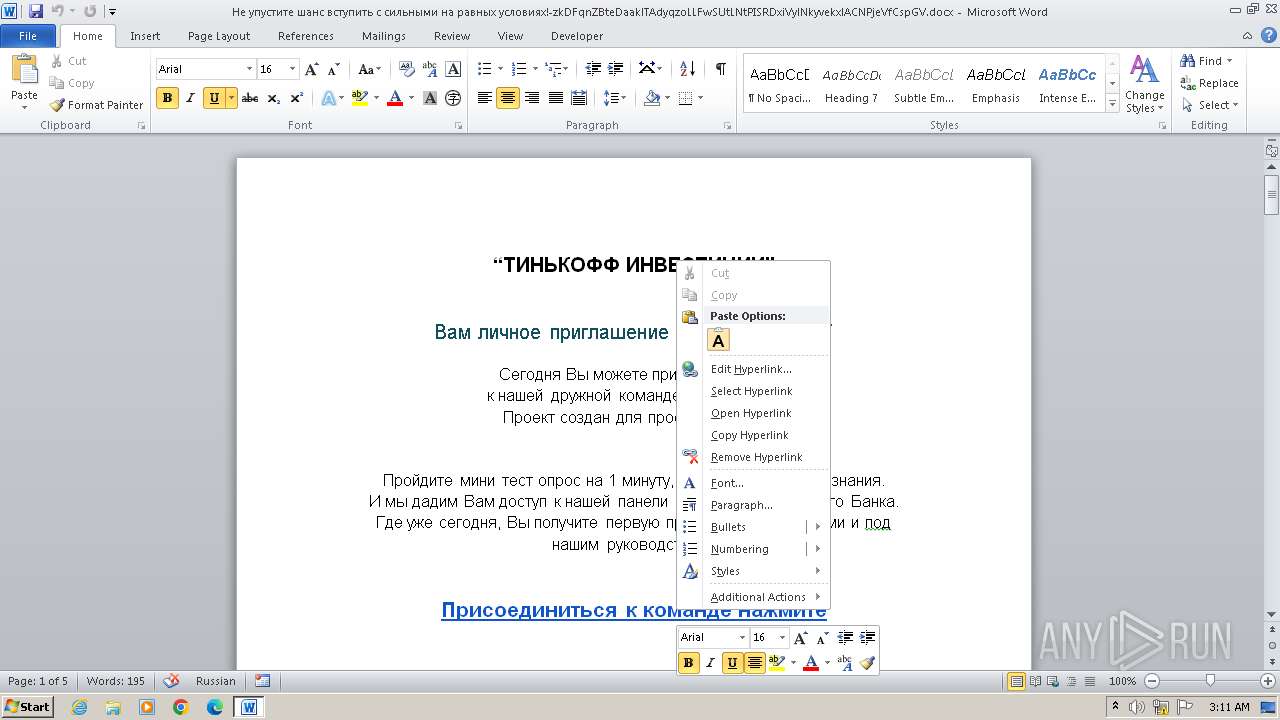Toggle Center alignment in the ribbon
The height and width of the screenshot is (720, 1280).
(x=508, y=98)
